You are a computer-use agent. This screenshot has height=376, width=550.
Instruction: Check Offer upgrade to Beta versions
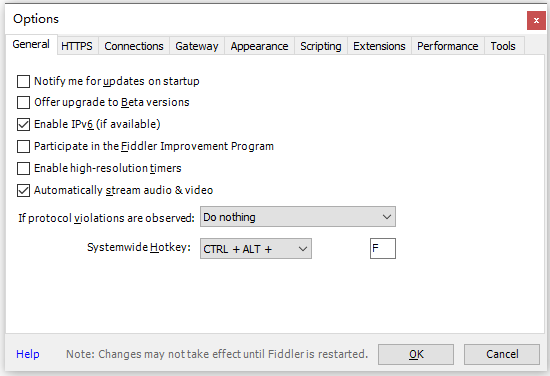[24, 102]
